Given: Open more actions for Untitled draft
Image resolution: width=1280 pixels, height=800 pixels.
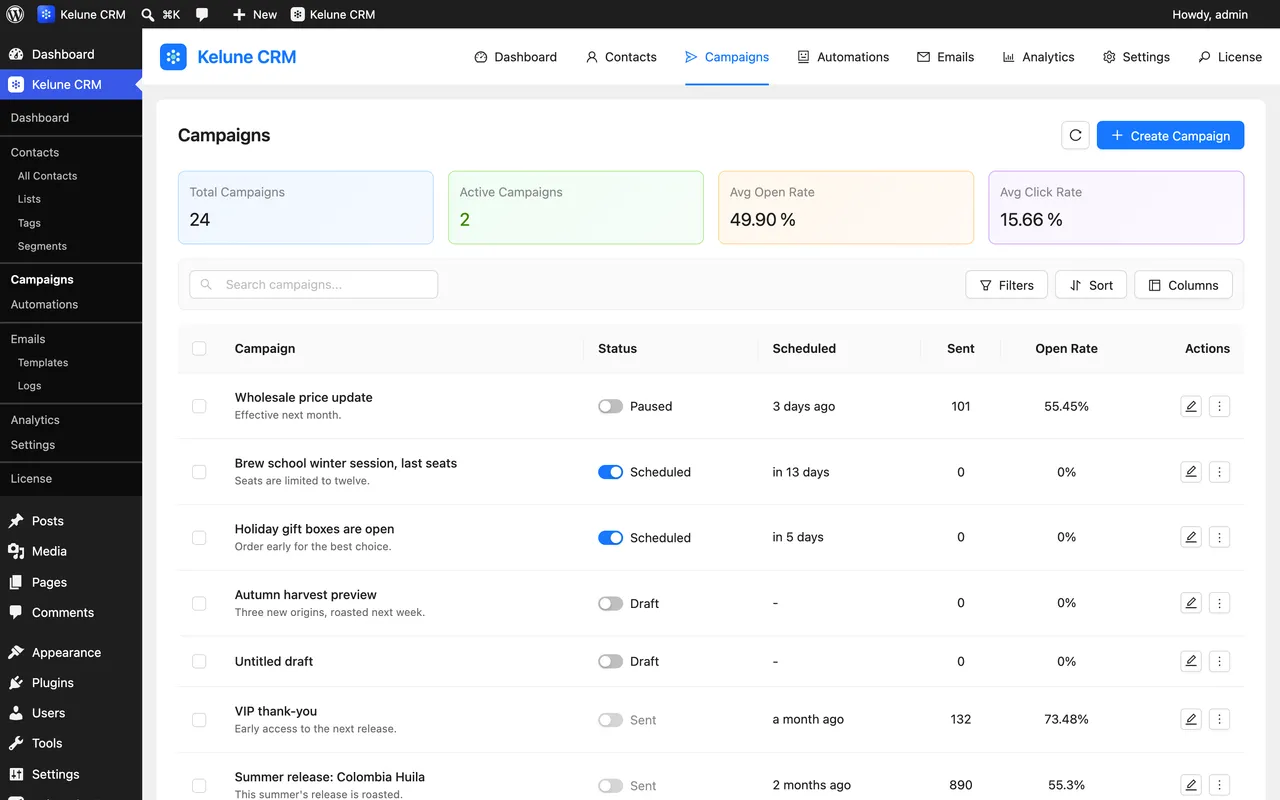Looking at the screenshot, I should click(x=1219, y=661).
